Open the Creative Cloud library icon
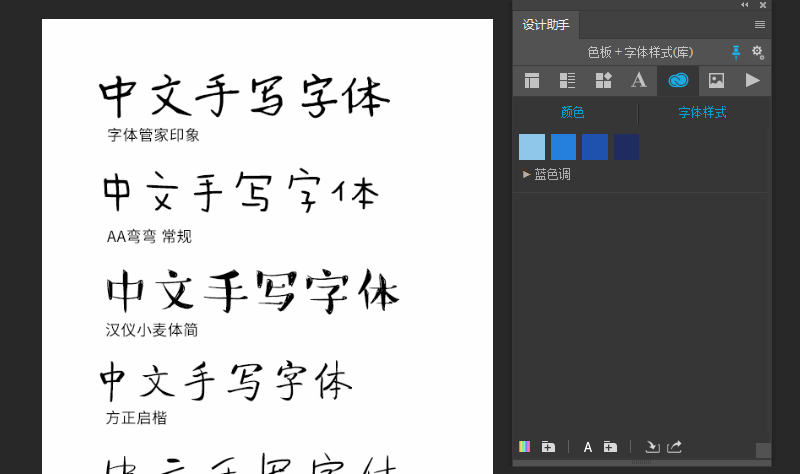 point(678,81)
